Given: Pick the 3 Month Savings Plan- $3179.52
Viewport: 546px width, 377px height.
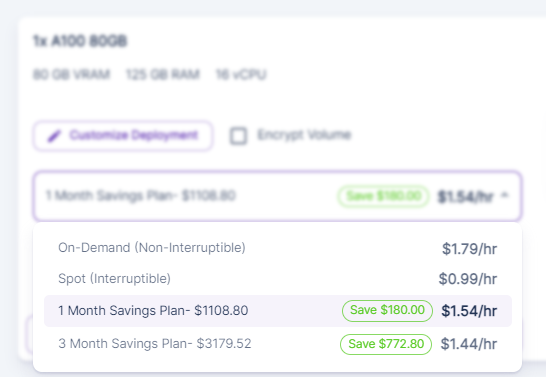Looking at the screenshot, I should pos(155,344).
